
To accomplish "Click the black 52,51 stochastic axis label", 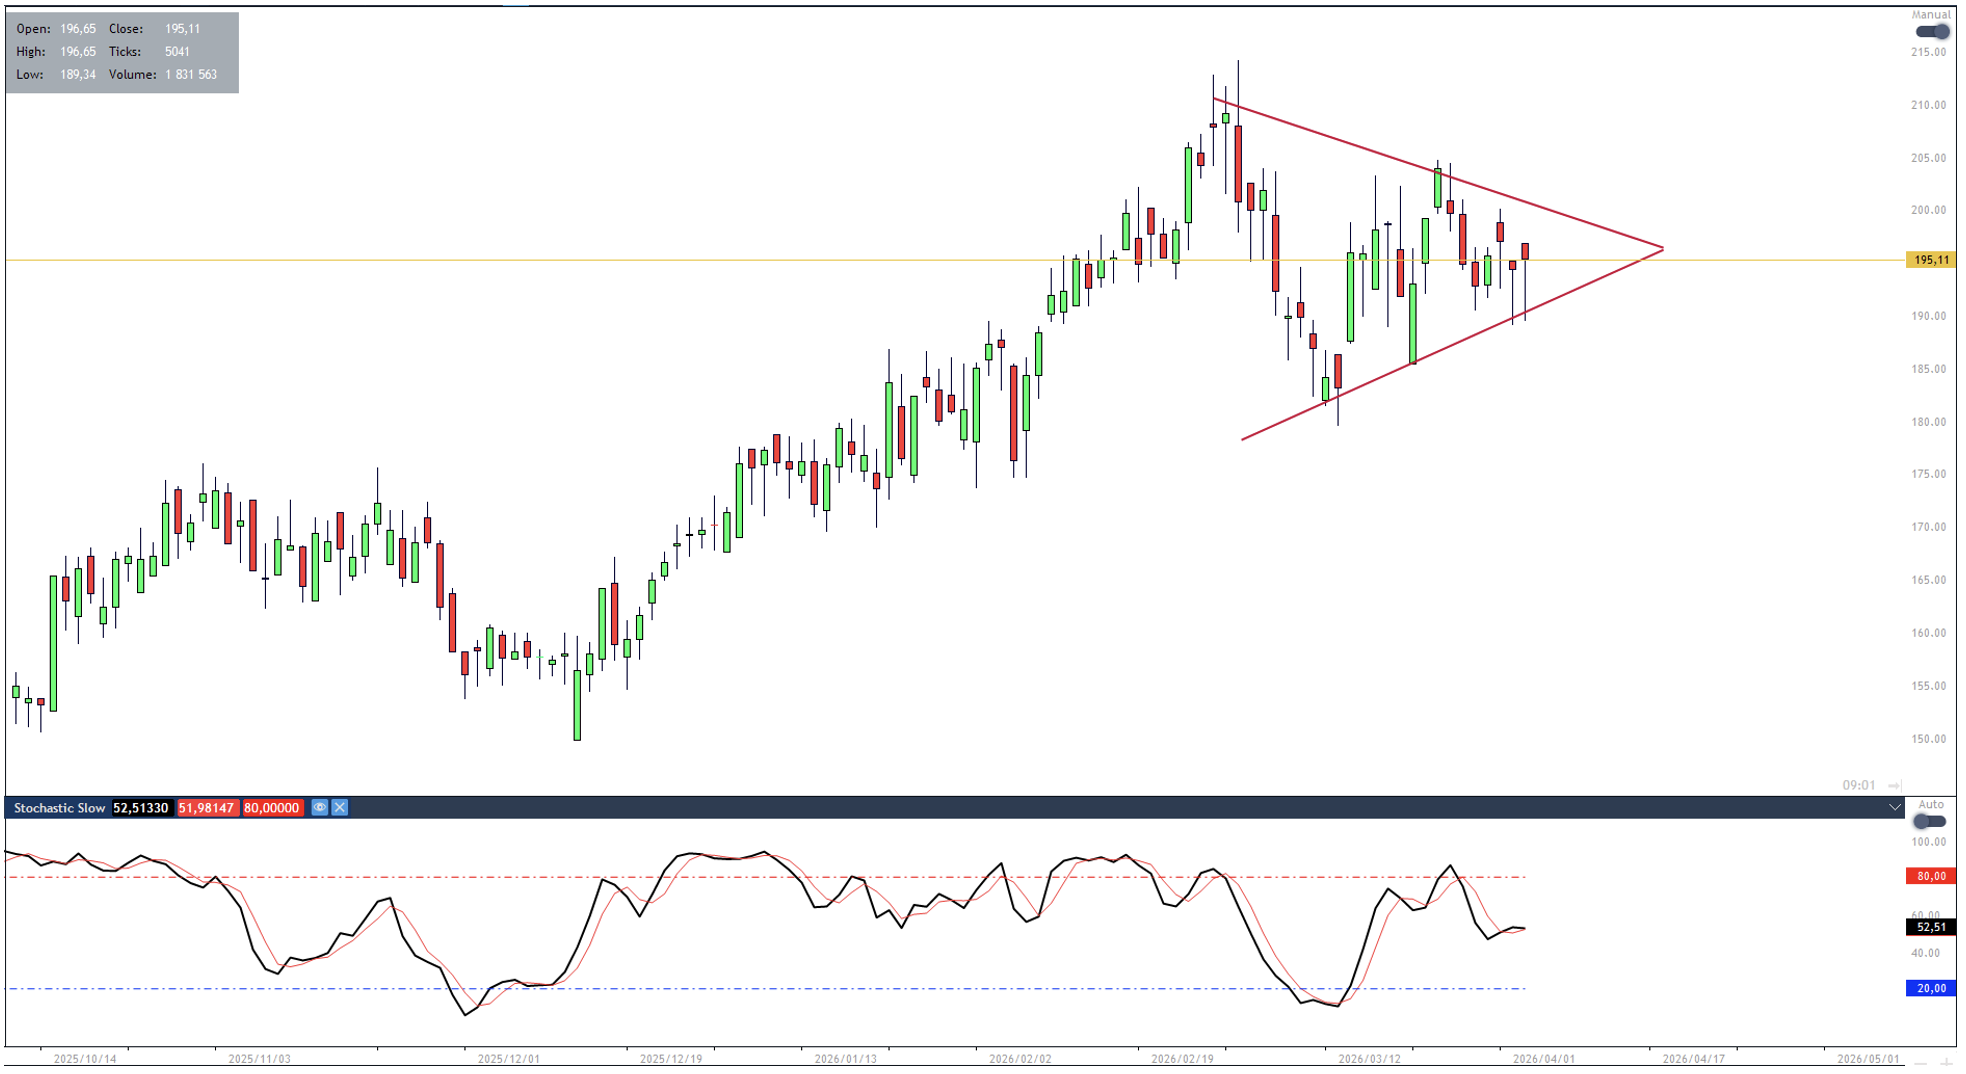I will (1930, 928).
